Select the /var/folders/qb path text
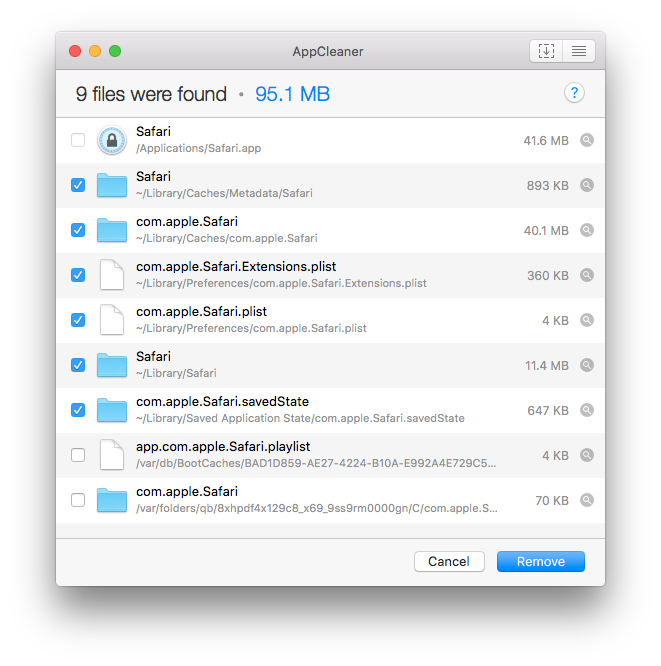 pyautogui.click(x=316, y=508)
